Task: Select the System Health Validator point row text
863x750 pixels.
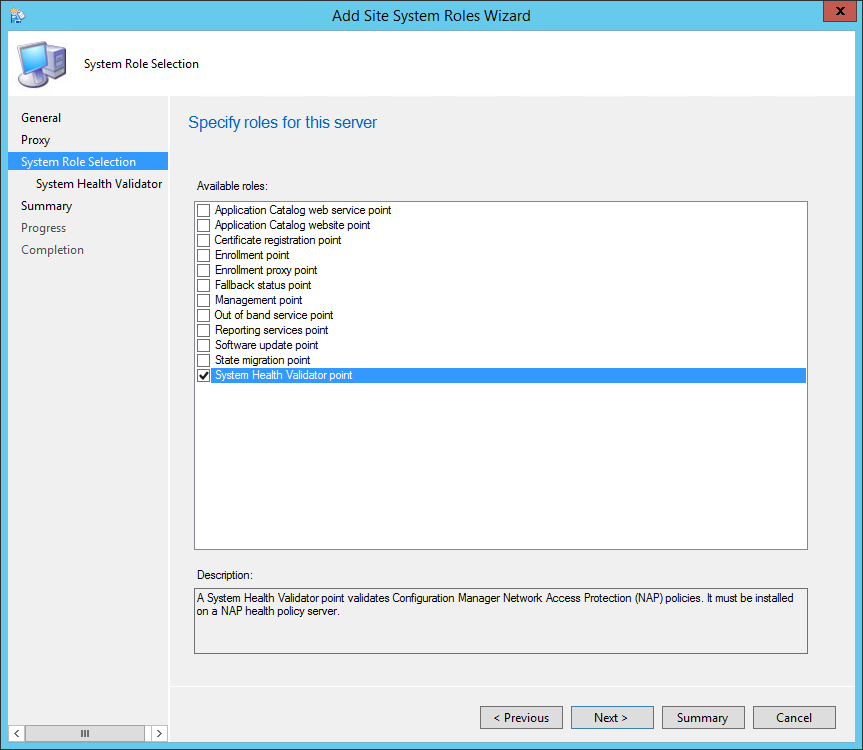Action: [283, 375]
